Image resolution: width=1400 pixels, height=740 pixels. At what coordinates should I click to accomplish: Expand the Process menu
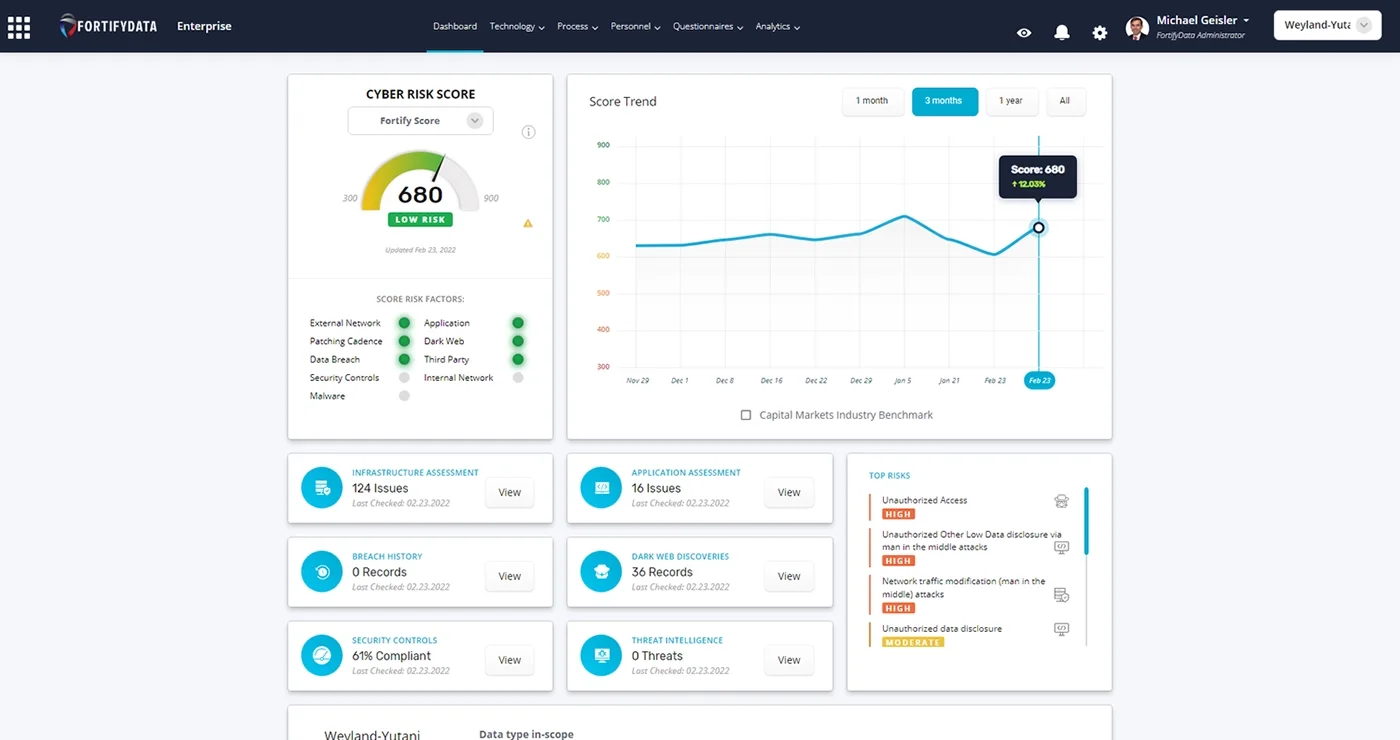577,27
